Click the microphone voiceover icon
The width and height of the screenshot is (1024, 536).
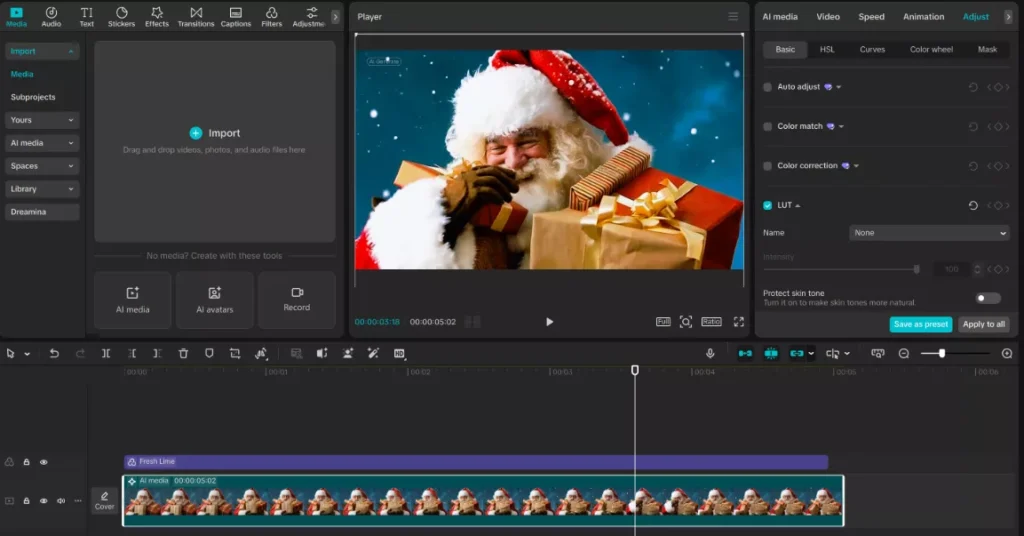coord(710,353)
